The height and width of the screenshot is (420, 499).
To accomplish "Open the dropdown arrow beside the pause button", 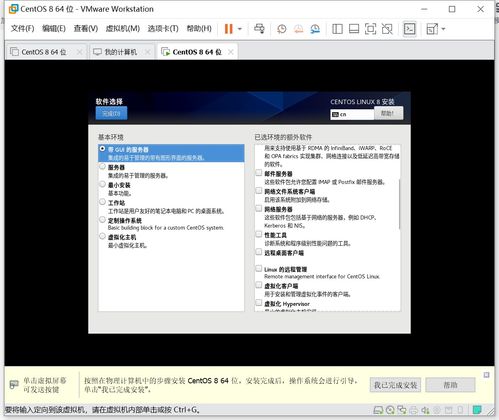I will [240, 29].
